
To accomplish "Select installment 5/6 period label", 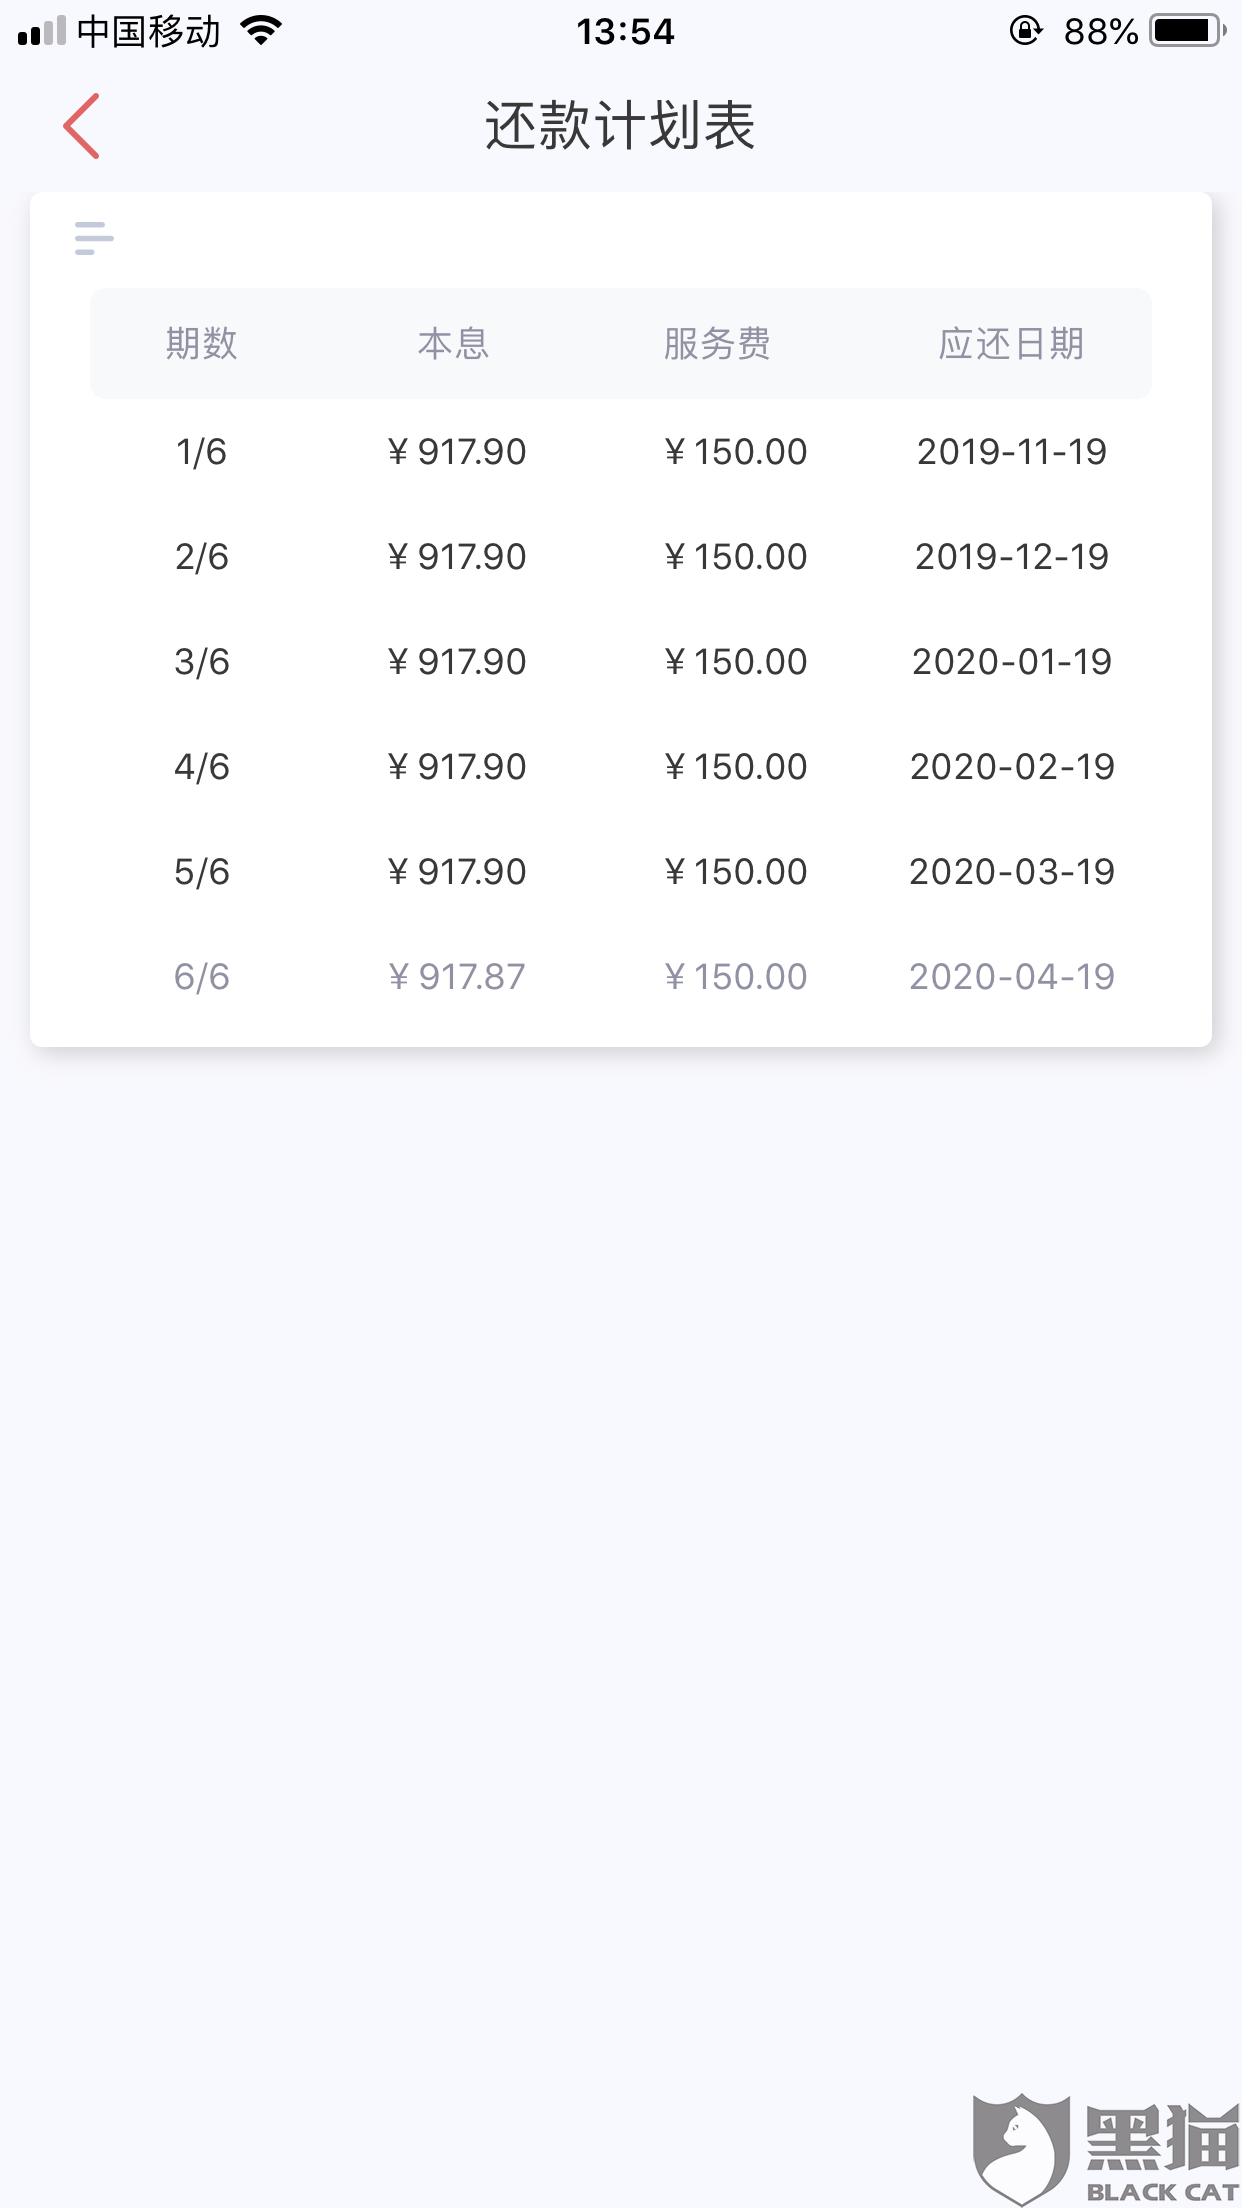I will 201,872.
